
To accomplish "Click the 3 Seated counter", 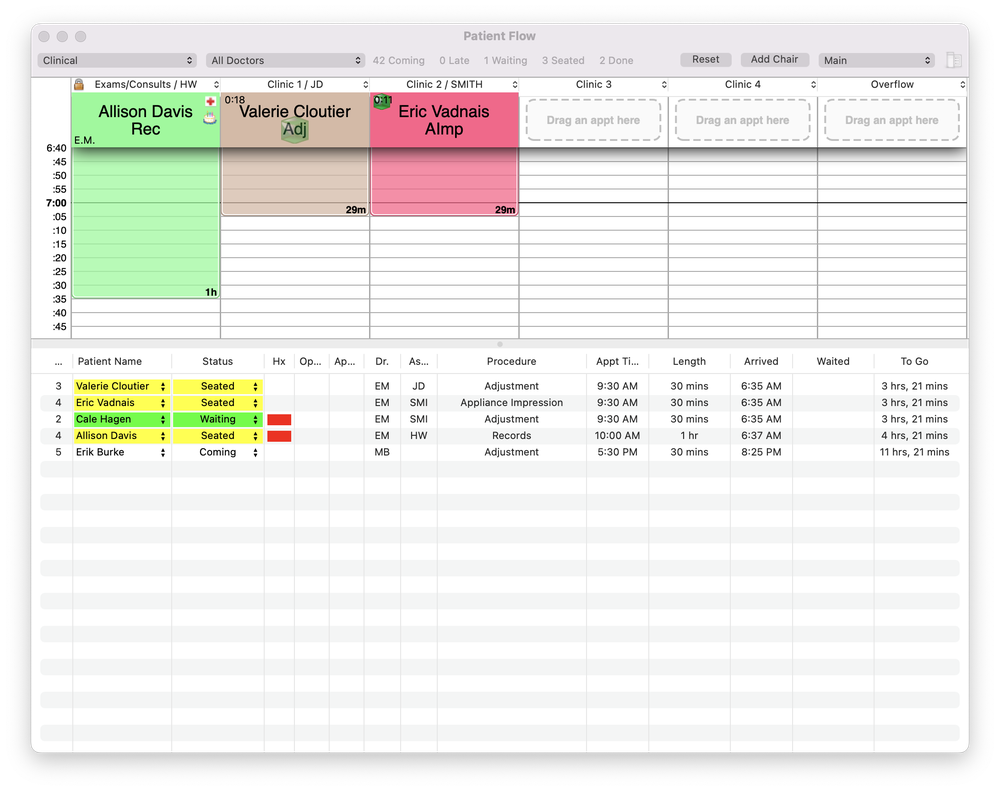I will (x=563, y=61).
